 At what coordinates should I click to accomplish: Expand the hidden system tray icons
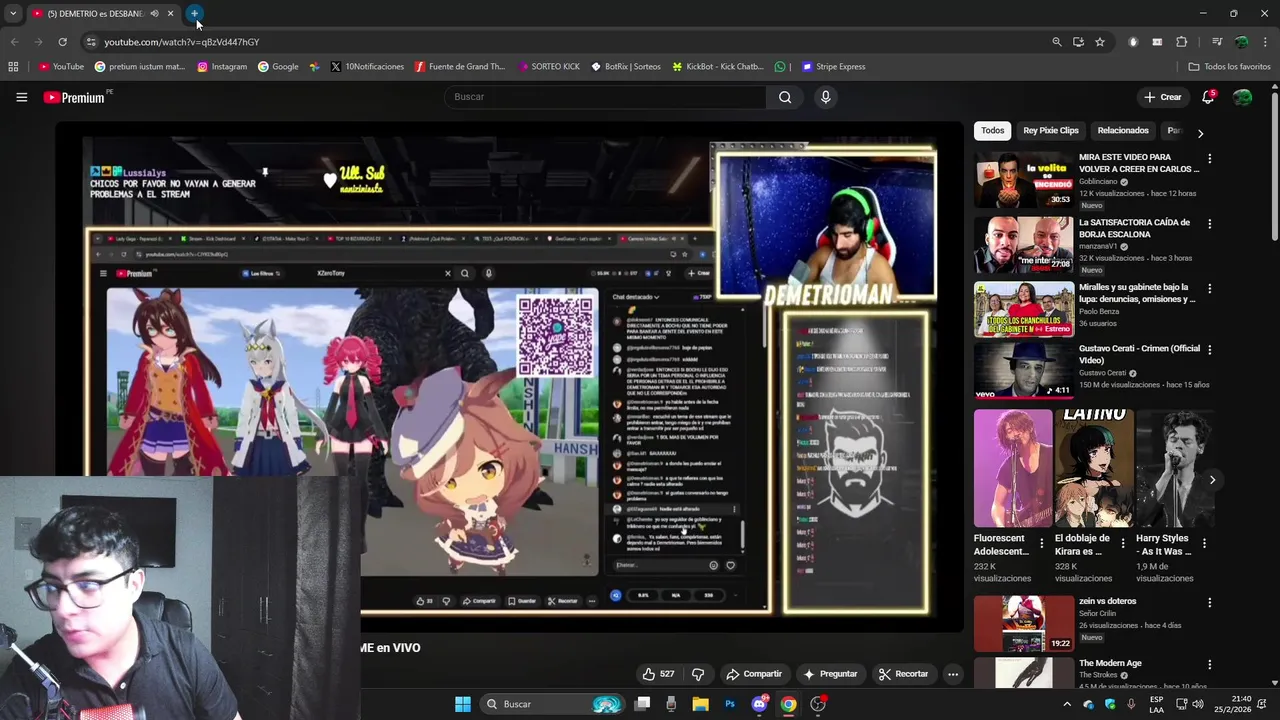1066,704
